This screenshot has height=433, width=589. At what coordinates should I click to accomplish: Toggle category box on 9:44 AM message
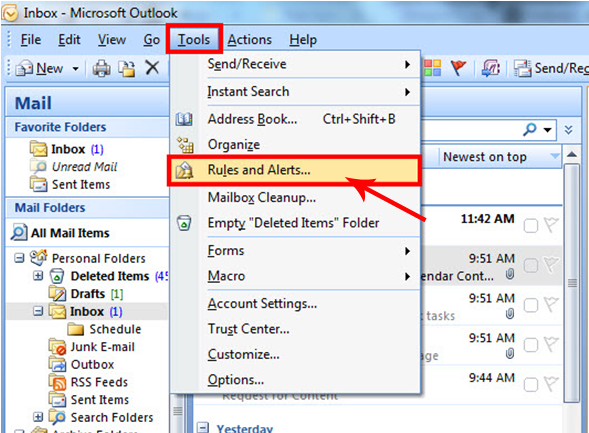(x=530, y=385)
